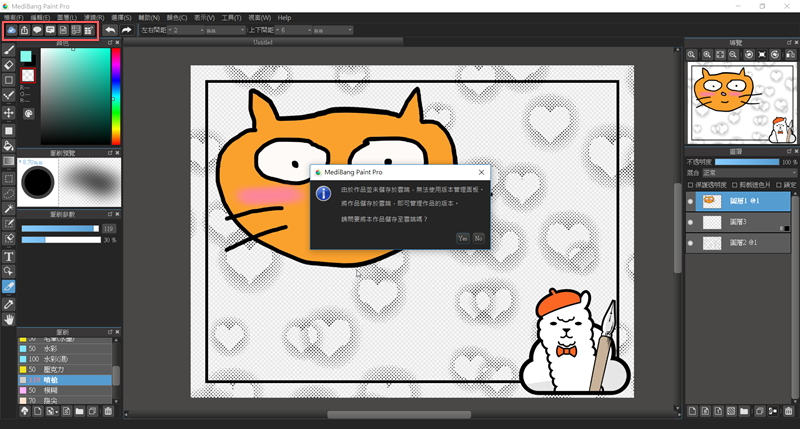Select the Eraser tool in left toolbar
This screenshot has height=429, width=800.
pos(9,65)
